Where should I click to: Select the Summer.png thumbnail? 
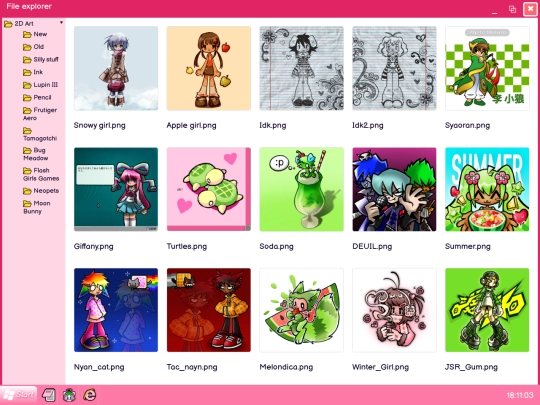click(x=487, y=189)
